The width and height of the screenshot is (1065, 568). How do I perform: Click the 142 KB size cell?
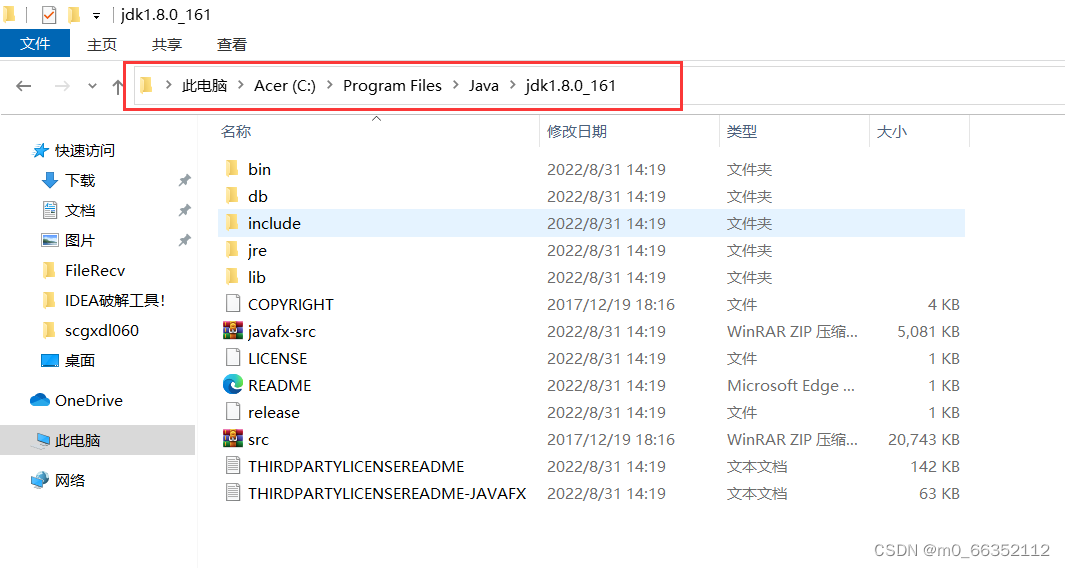(935, 467)
